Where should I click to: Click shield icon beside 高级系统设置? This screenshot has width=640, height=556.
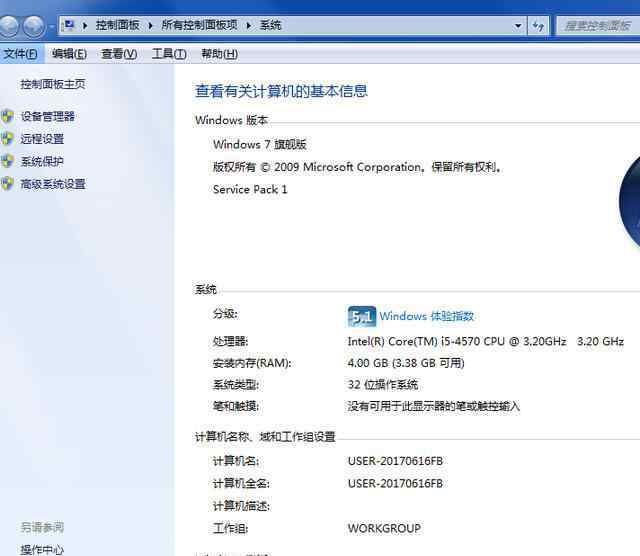pos(7,184)
